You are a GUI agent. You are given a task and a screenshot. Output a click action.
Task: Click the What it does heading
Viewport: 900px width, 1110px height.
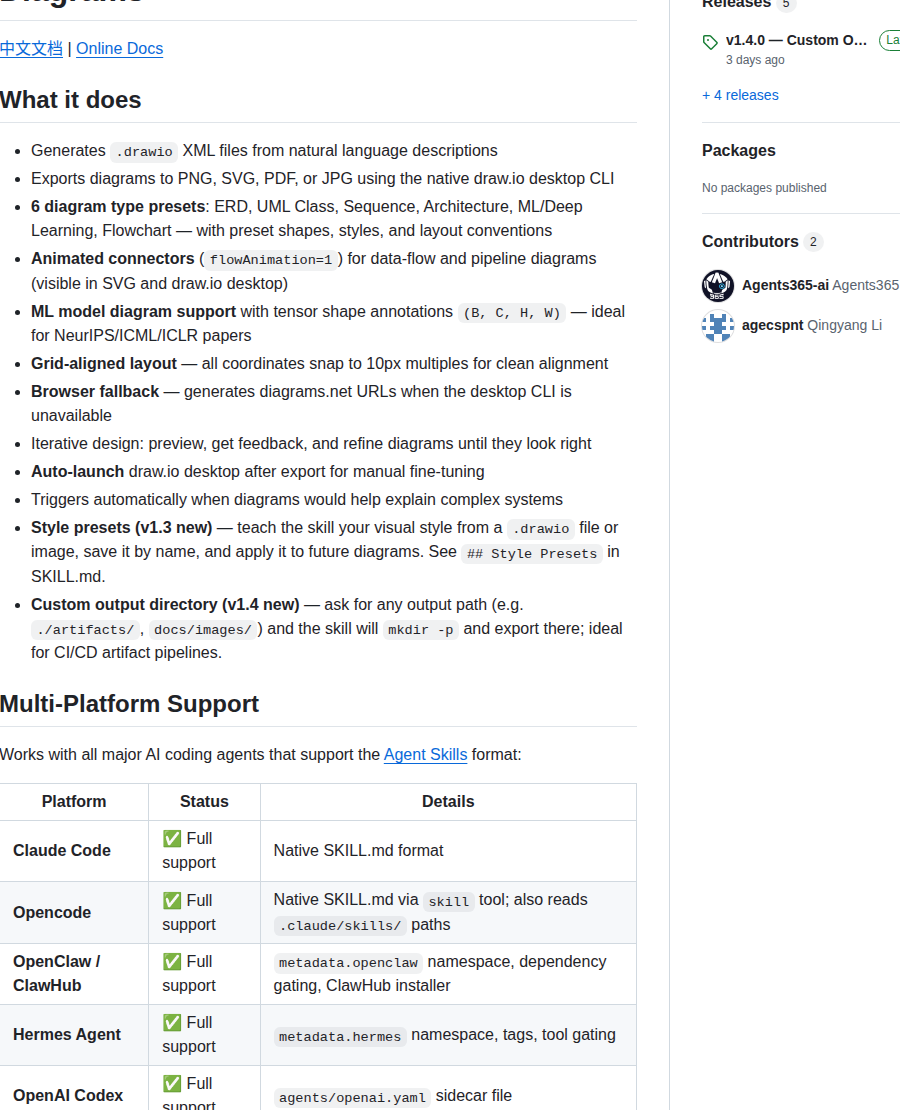(71, 100)
